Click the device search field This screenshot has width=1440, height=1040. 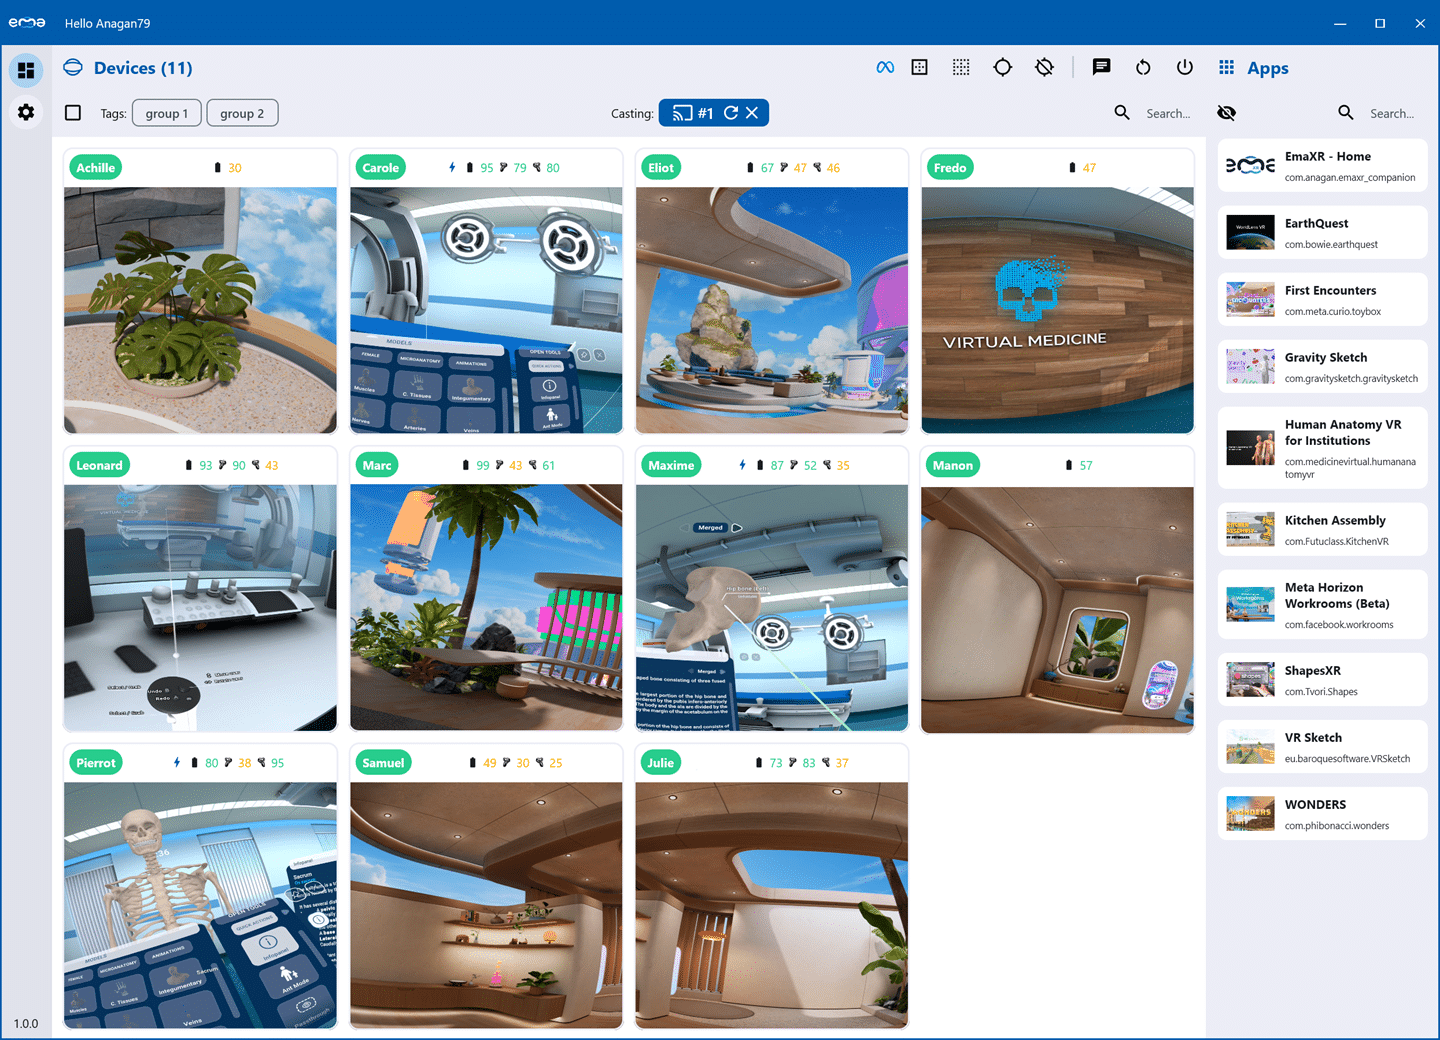pos(1167,114)
